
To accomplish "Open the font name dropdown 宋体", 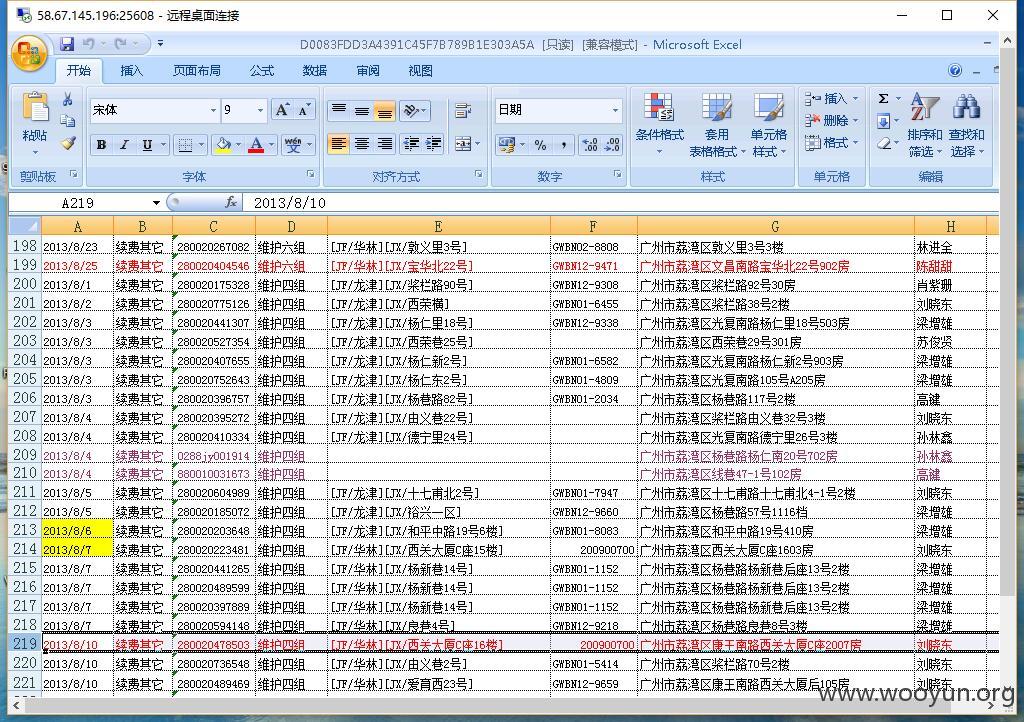I will [x=213, y=110].
